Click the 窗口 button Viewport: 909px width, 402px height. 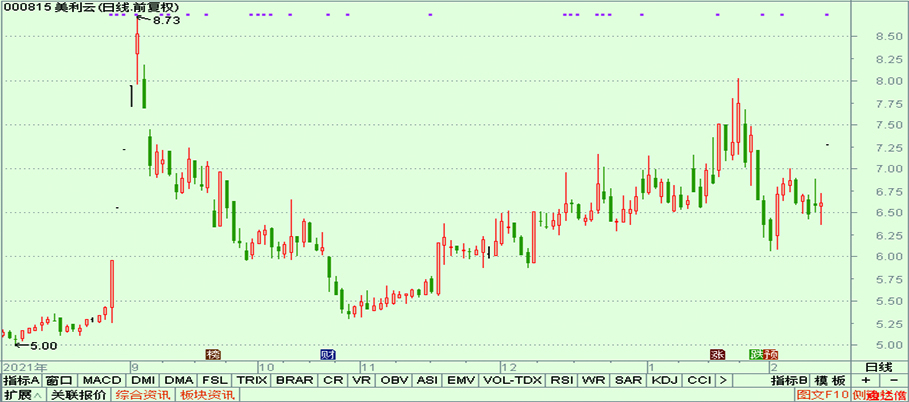pyautogui.click(x=59, y=381)
